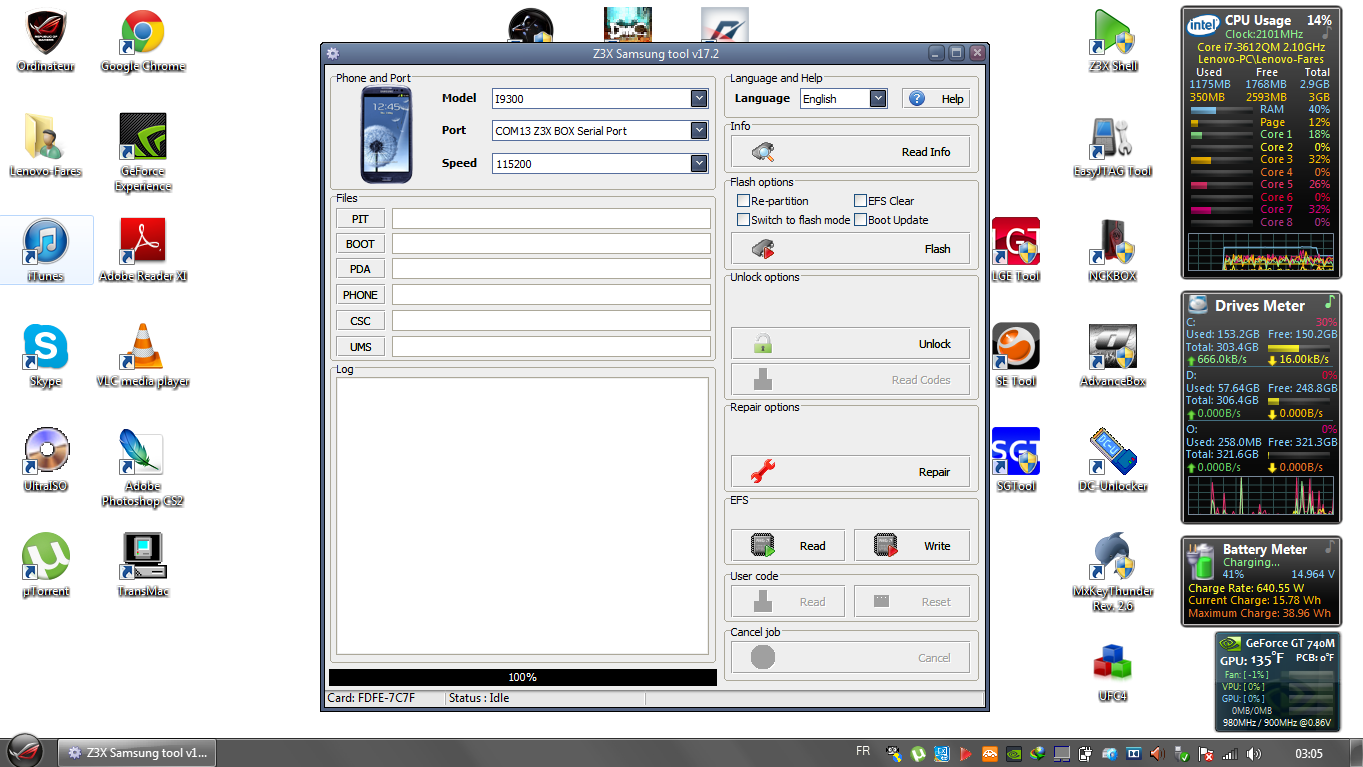The image size is (1363, 767).
Task: Click the EFS Write button
Action: (x=912, y=546)
